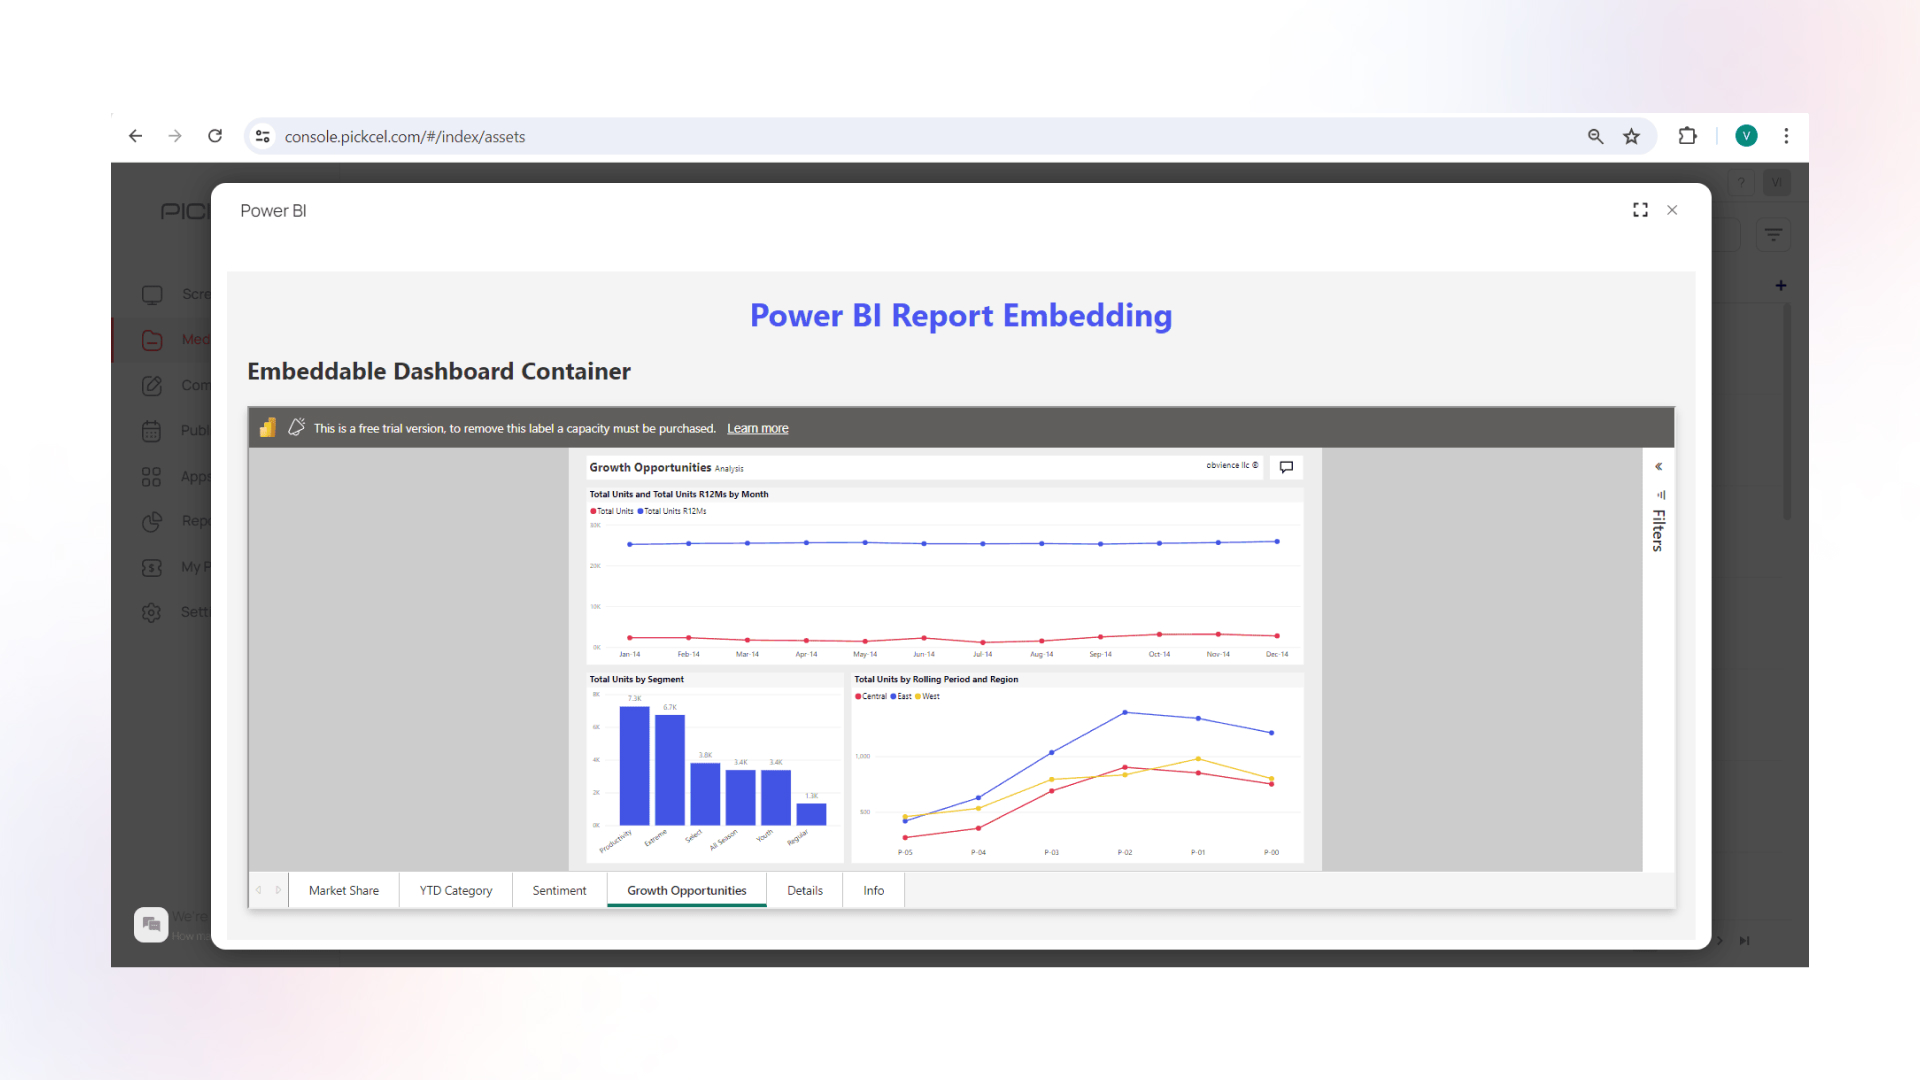Go forward in the browser

[175, 136]
